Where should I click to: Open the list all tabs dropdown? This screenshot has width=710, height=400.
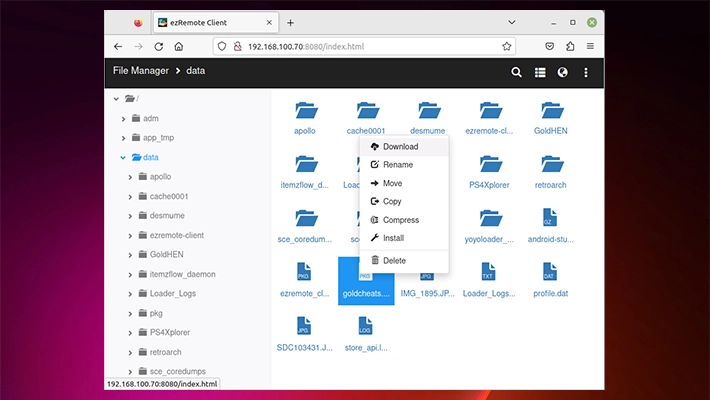(x=512, y=22)
